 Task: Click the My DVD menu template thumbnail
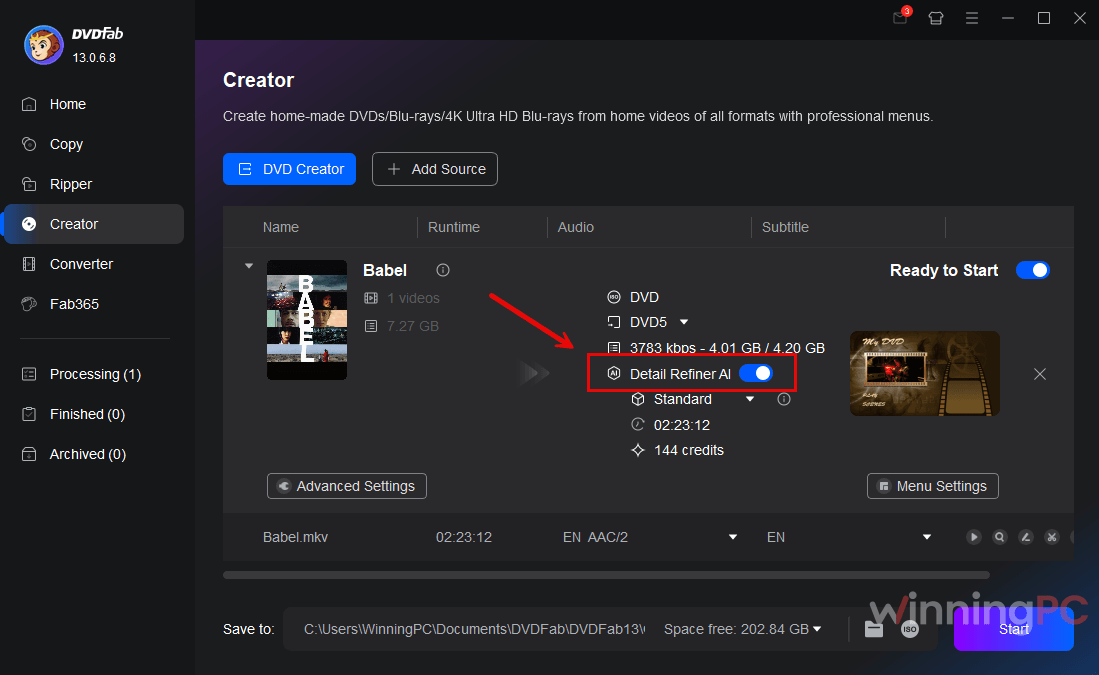pos(924,374)
